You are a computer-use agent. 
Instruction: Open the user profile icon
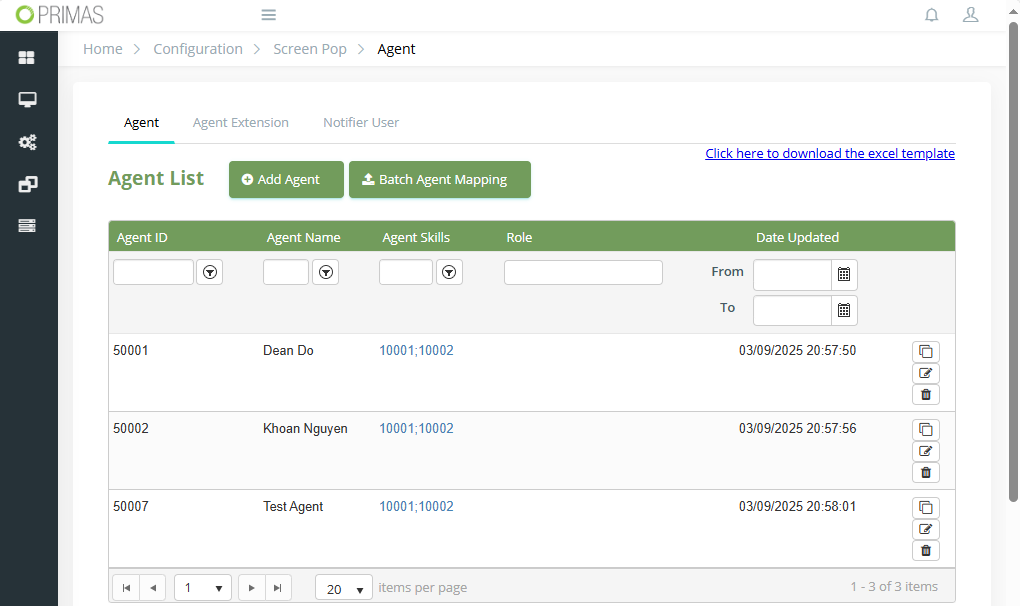point(969,15)
